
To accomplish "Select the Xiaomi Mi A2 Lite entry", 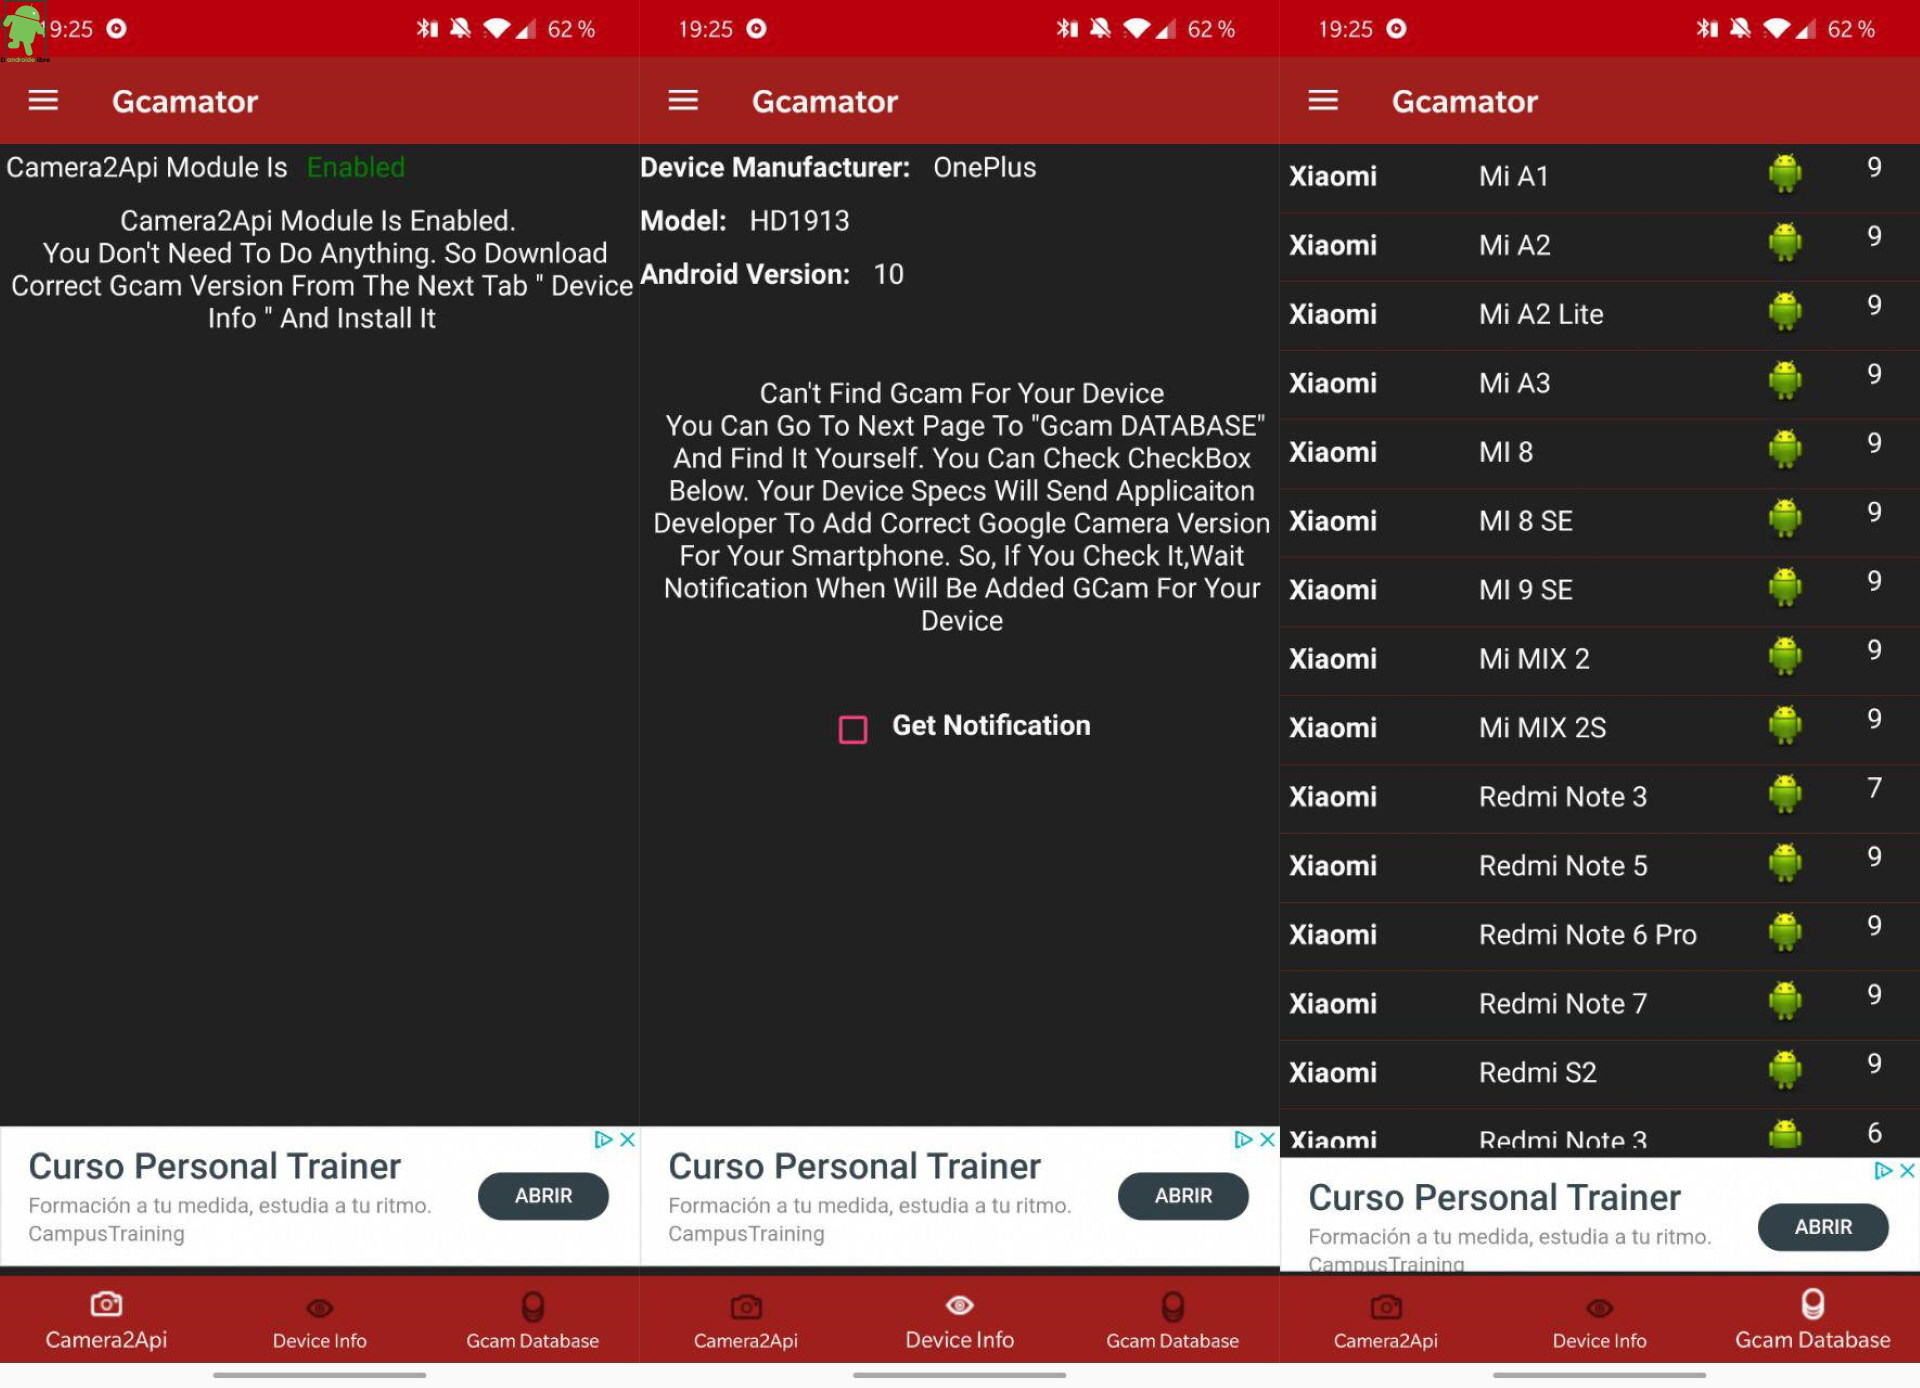I will pyautogui.click(x=1540, y=314).
